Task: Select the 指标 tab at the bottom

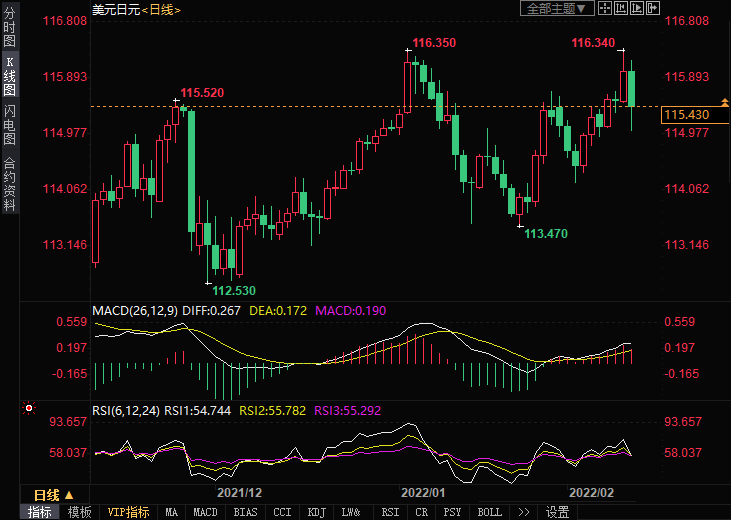Action: [x=40, y=512]
